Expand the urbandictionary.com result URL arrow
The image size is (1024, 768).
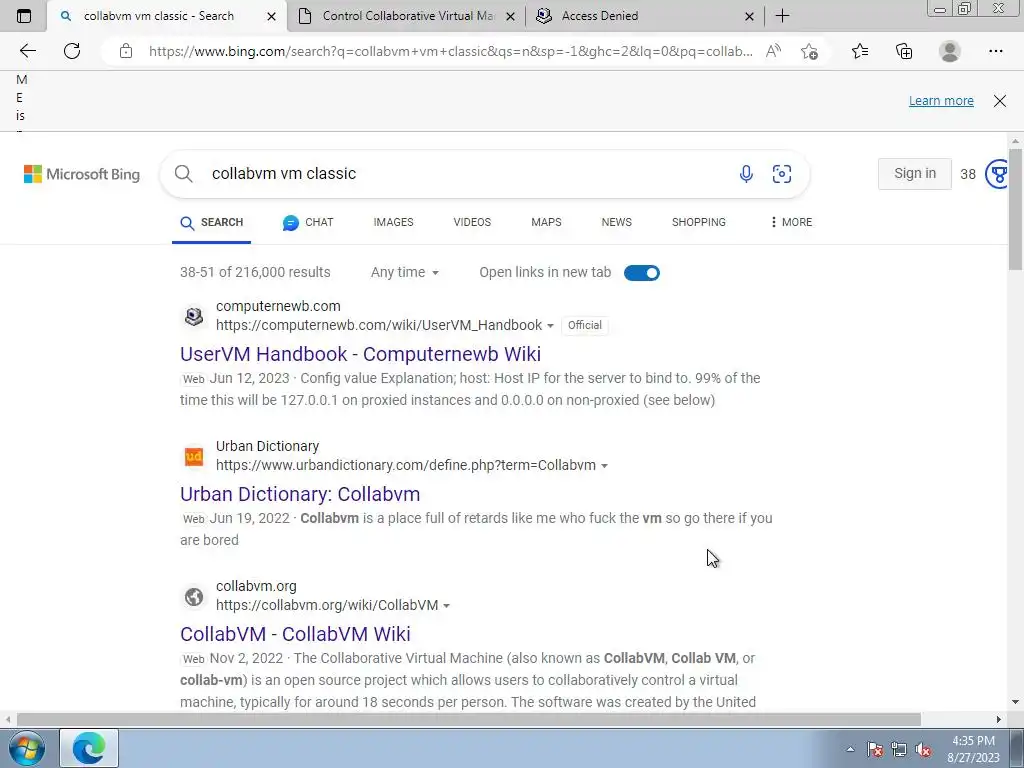[604, 466]
